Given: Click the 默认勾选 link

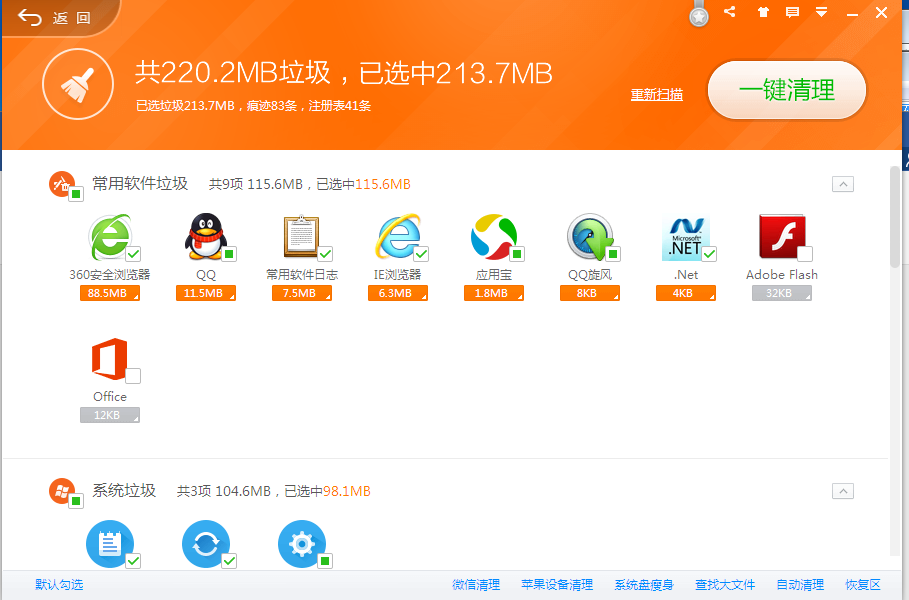Looking at the screenshot, I should point(59,585).
